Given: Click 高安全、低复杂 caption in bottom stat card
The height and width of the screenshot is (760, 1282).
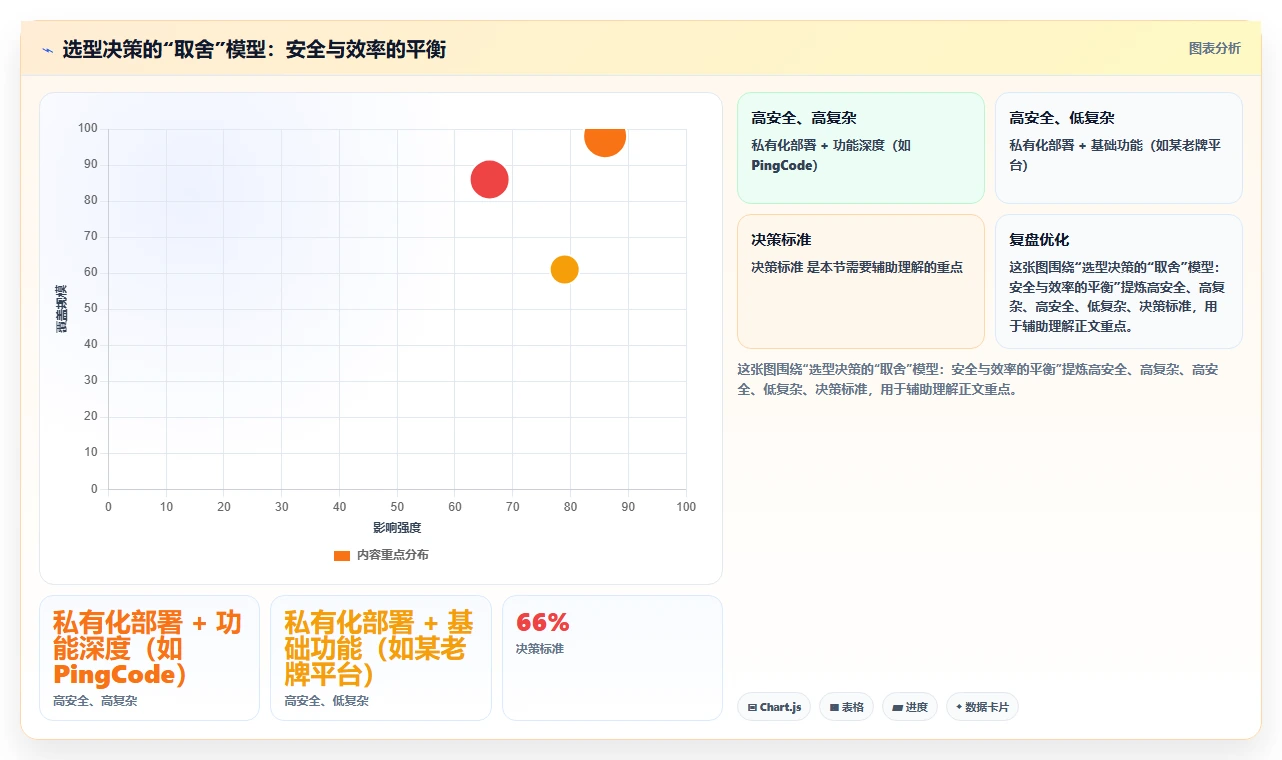Looking at the screenshot, I should (x=326, y=701).
